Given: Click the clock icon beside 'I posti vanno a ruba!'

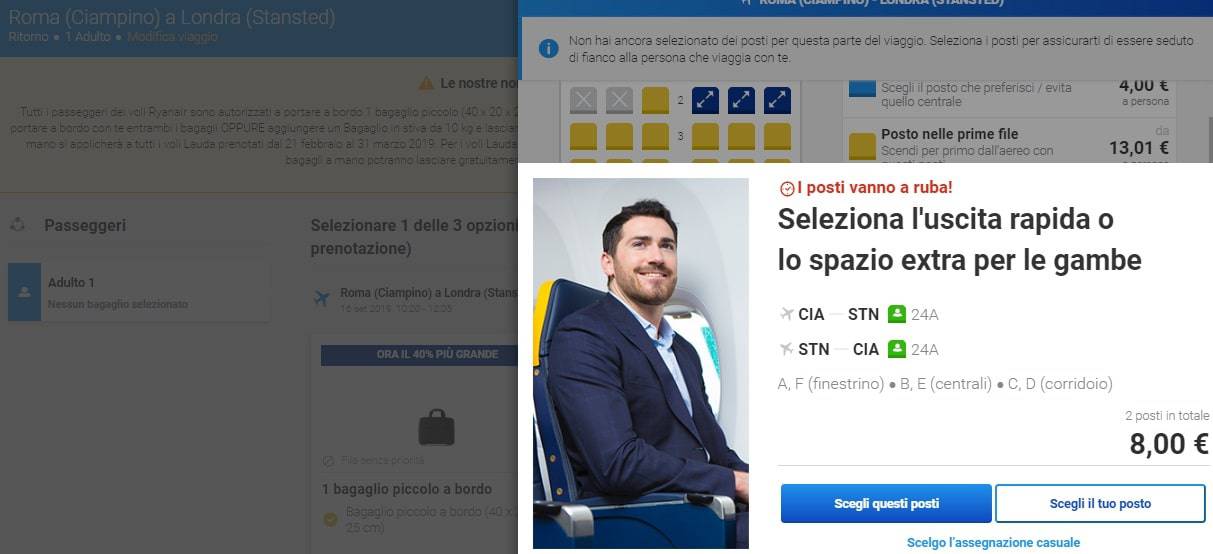Looking at the screenshot, I should coord(786,188).
